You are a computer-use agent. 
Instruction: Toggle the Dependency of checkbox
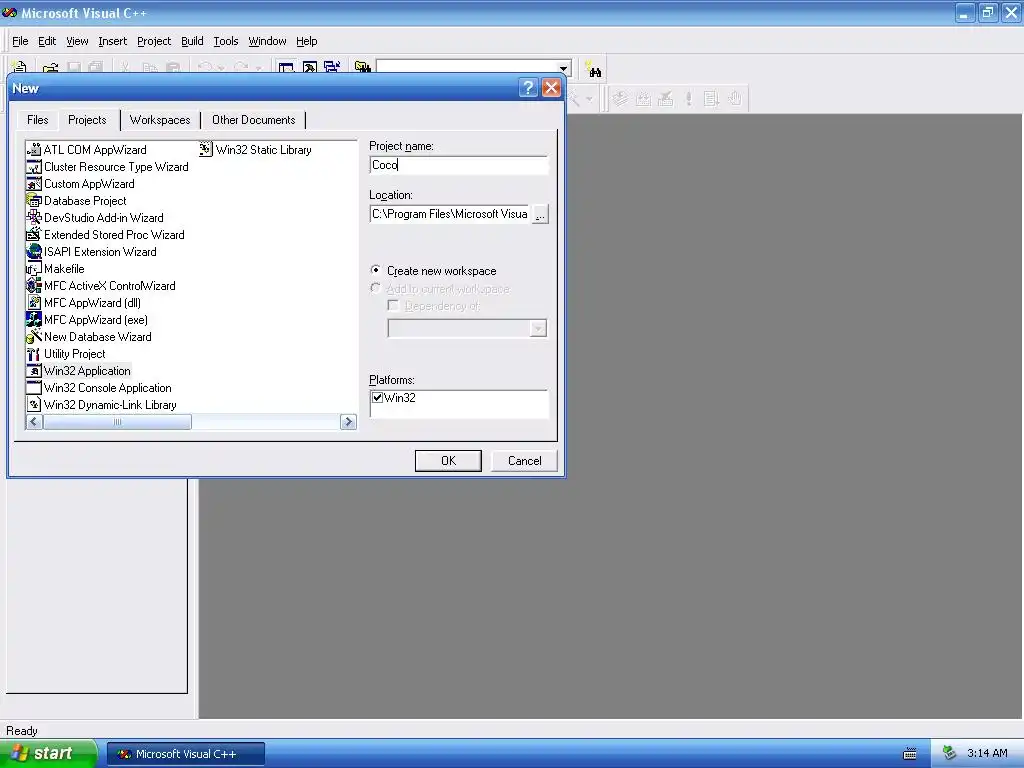pos(393,305)
